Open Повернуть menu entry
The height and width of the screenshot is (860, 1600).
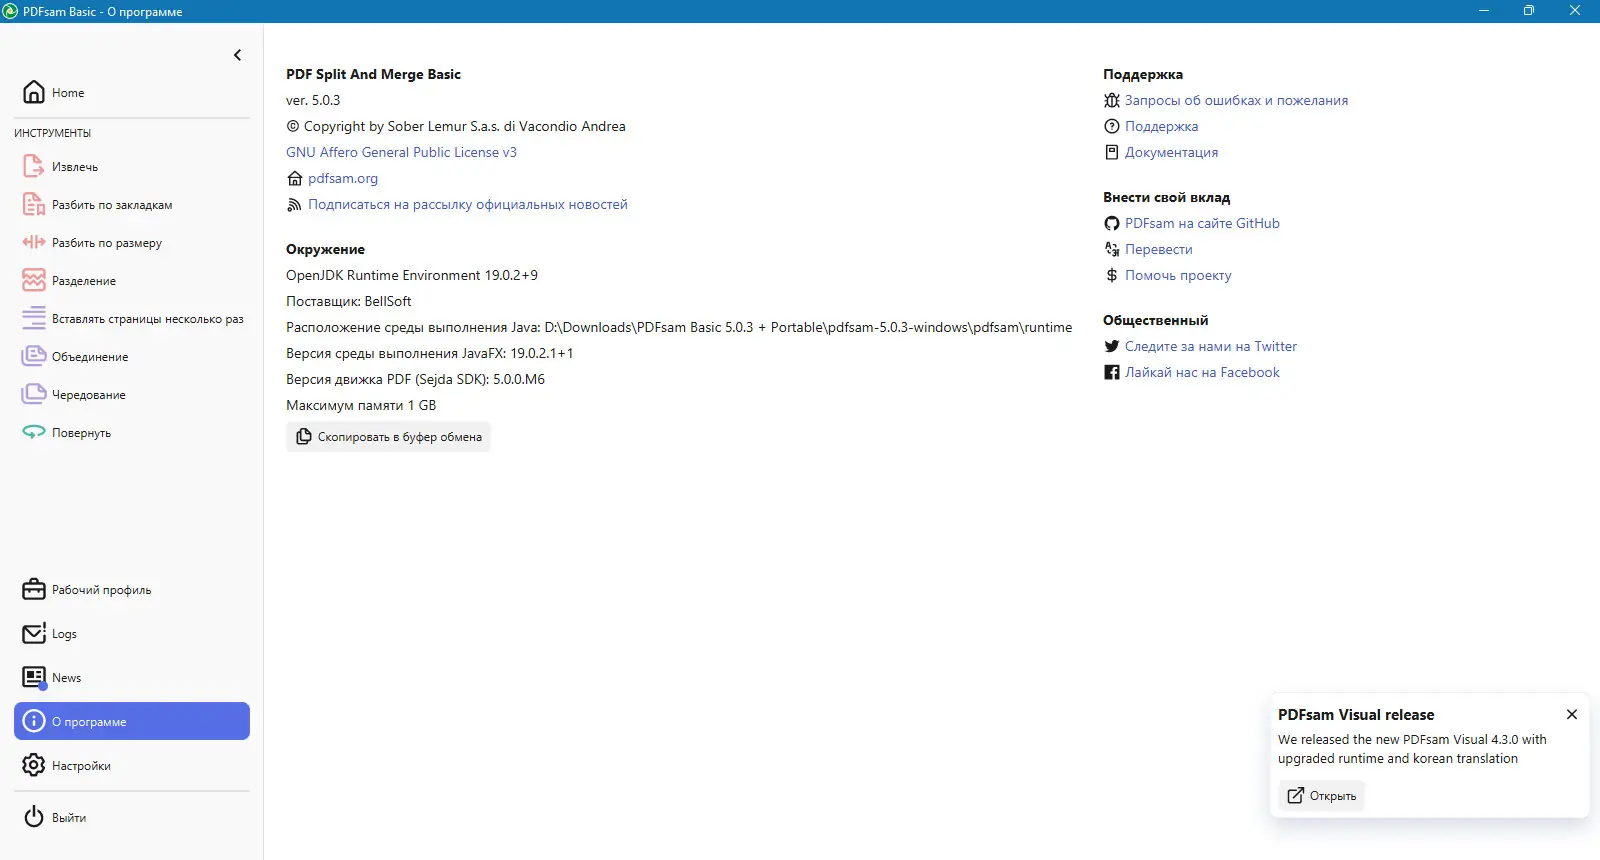click(81, 433)
